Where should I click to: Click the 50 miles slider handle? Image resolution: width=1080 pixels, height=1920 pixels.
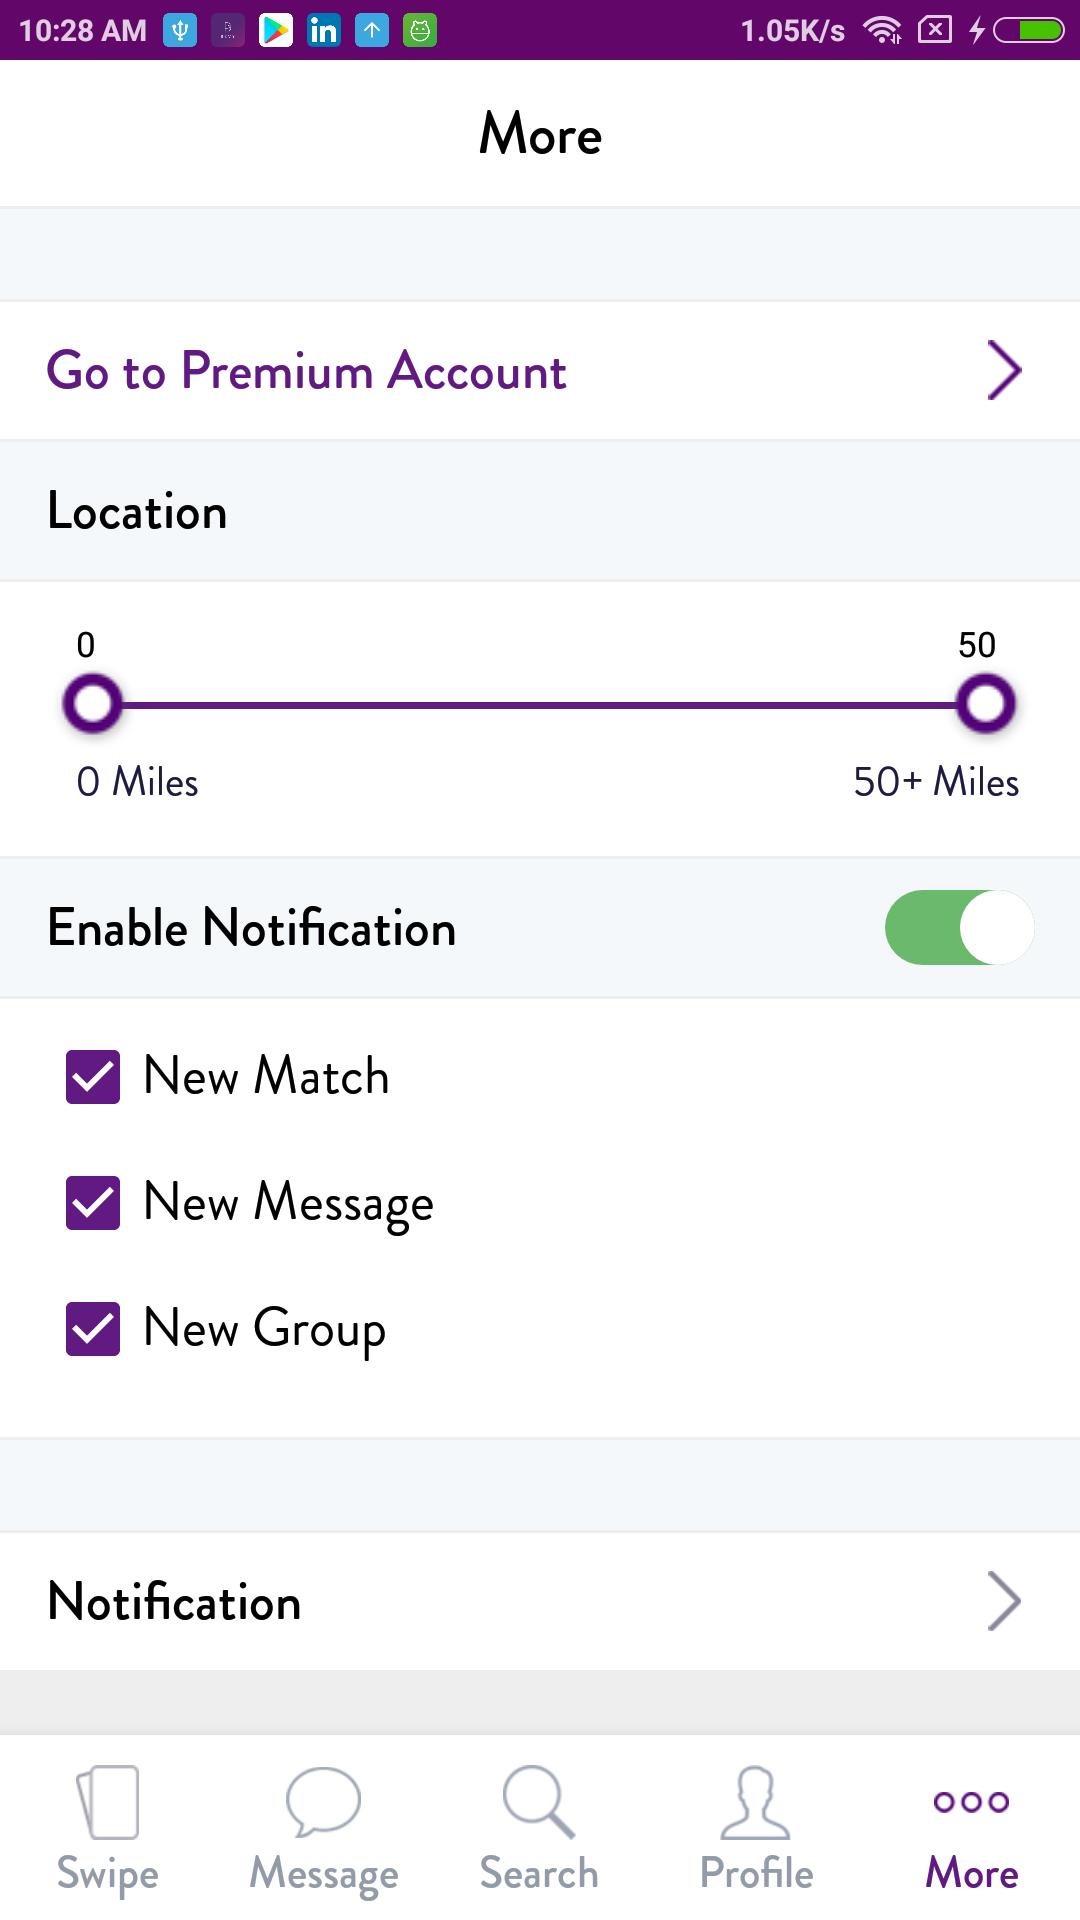click(986, 704)
